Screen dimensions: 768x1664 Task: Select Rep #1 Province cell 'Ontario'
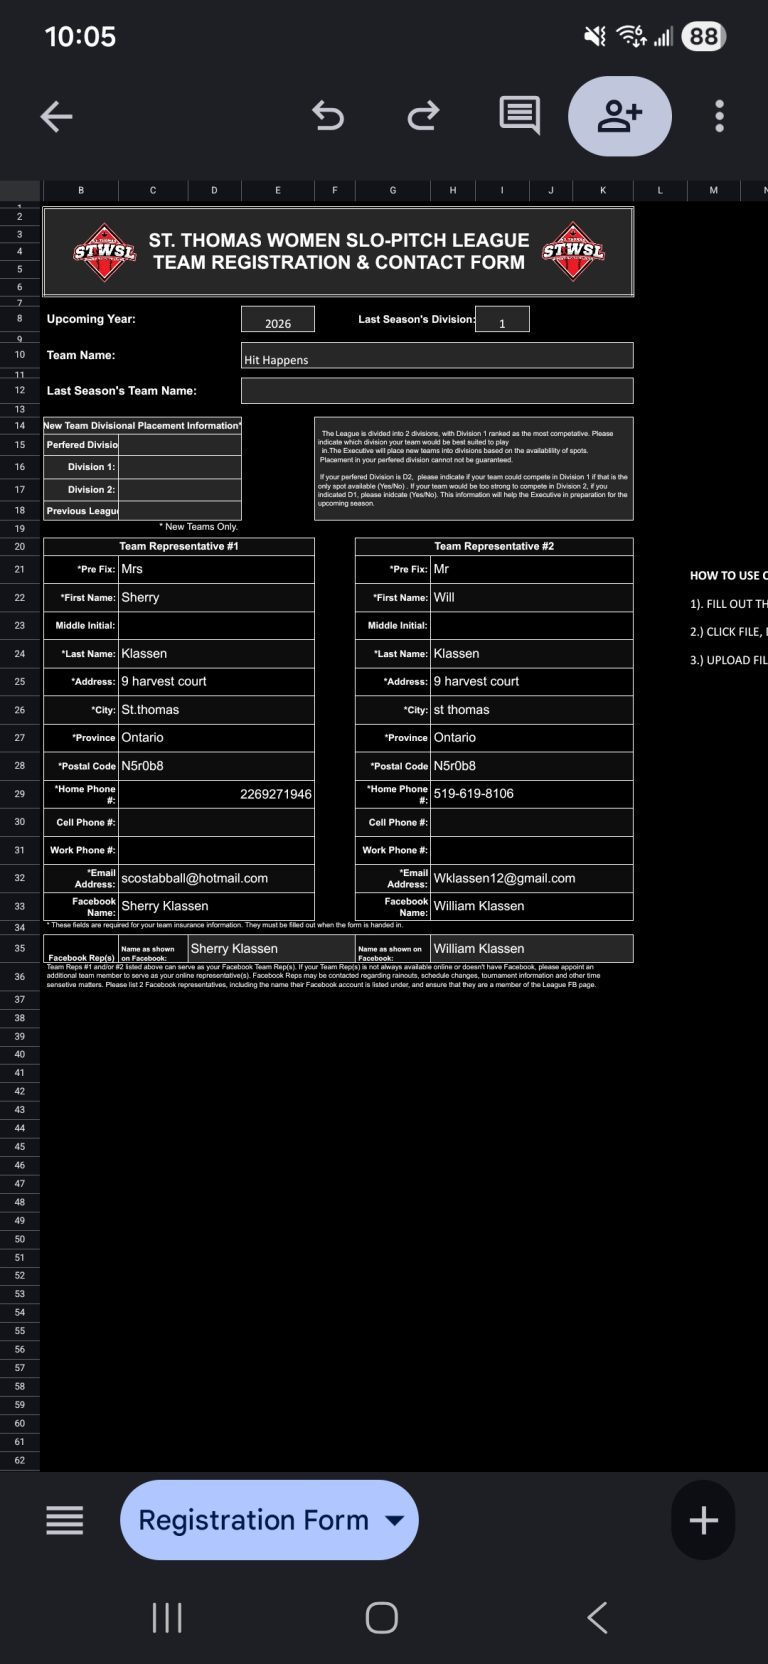[216, 737]
